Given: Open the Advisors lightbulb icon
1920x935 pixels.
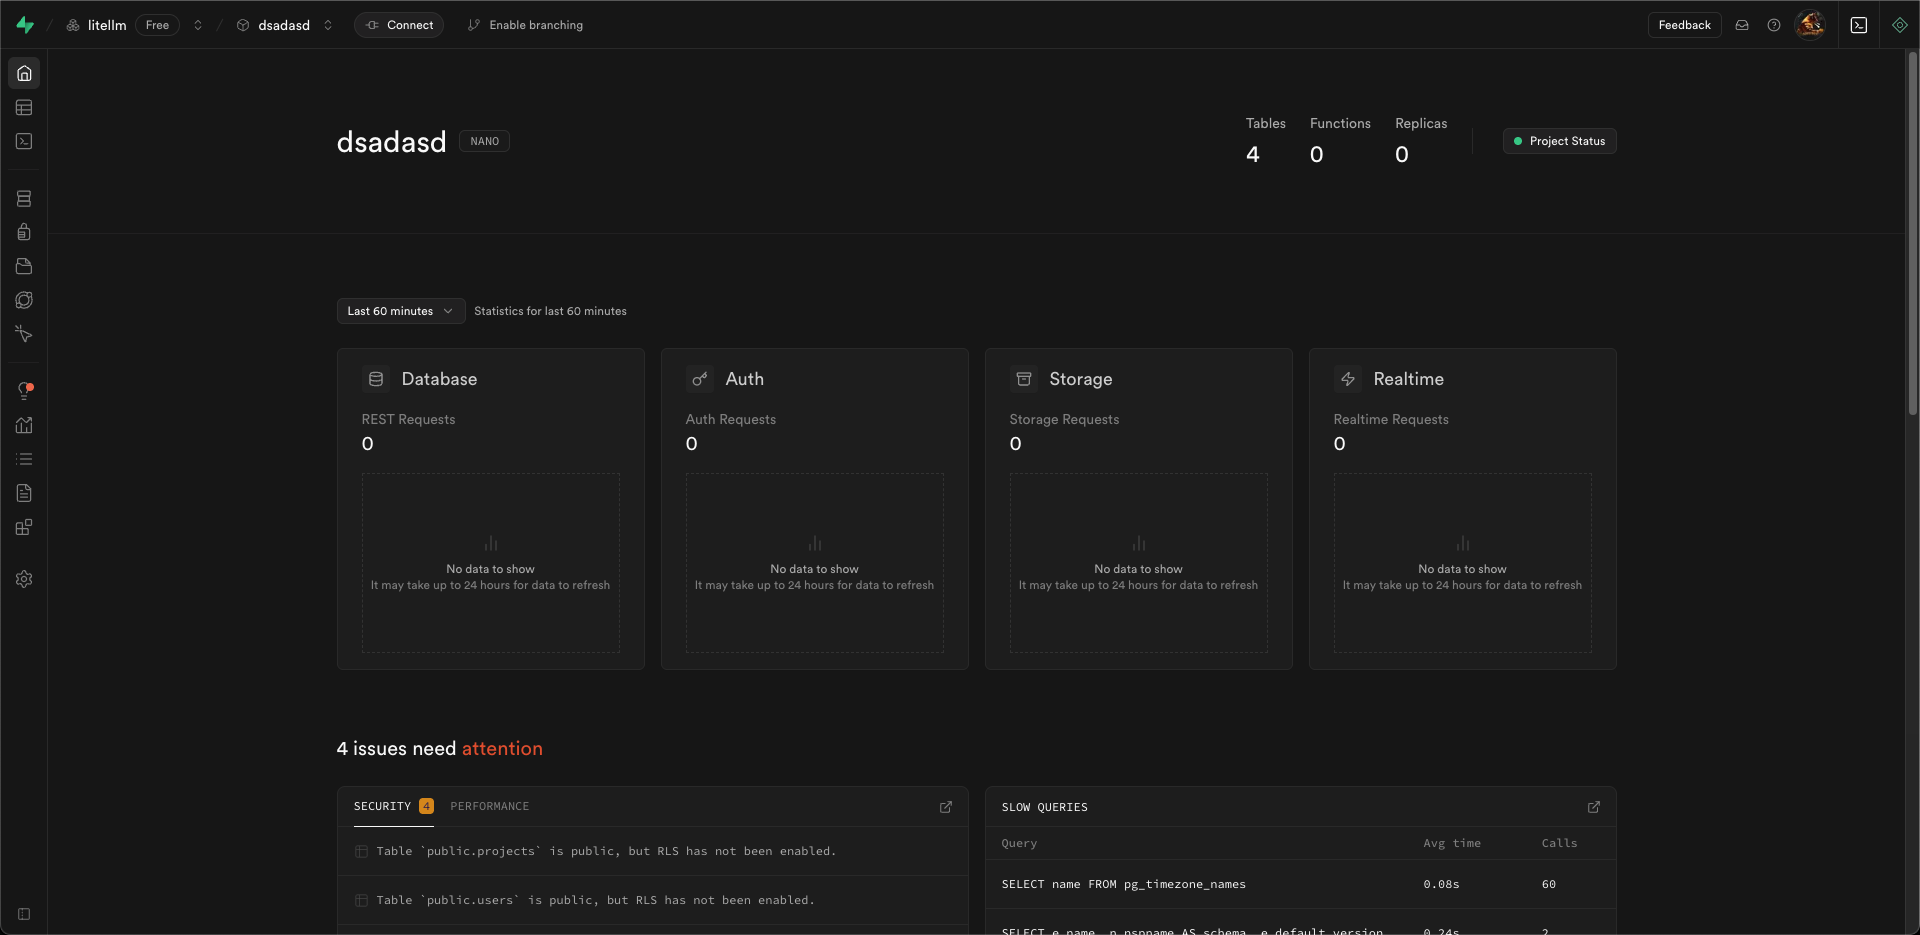Looking at the screenshot, I should click(x=24, y=390).
